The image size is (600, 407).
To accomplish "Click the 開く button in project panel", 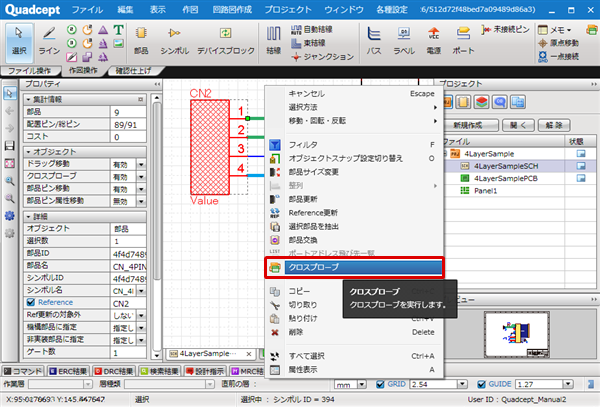I will [518, 125].
